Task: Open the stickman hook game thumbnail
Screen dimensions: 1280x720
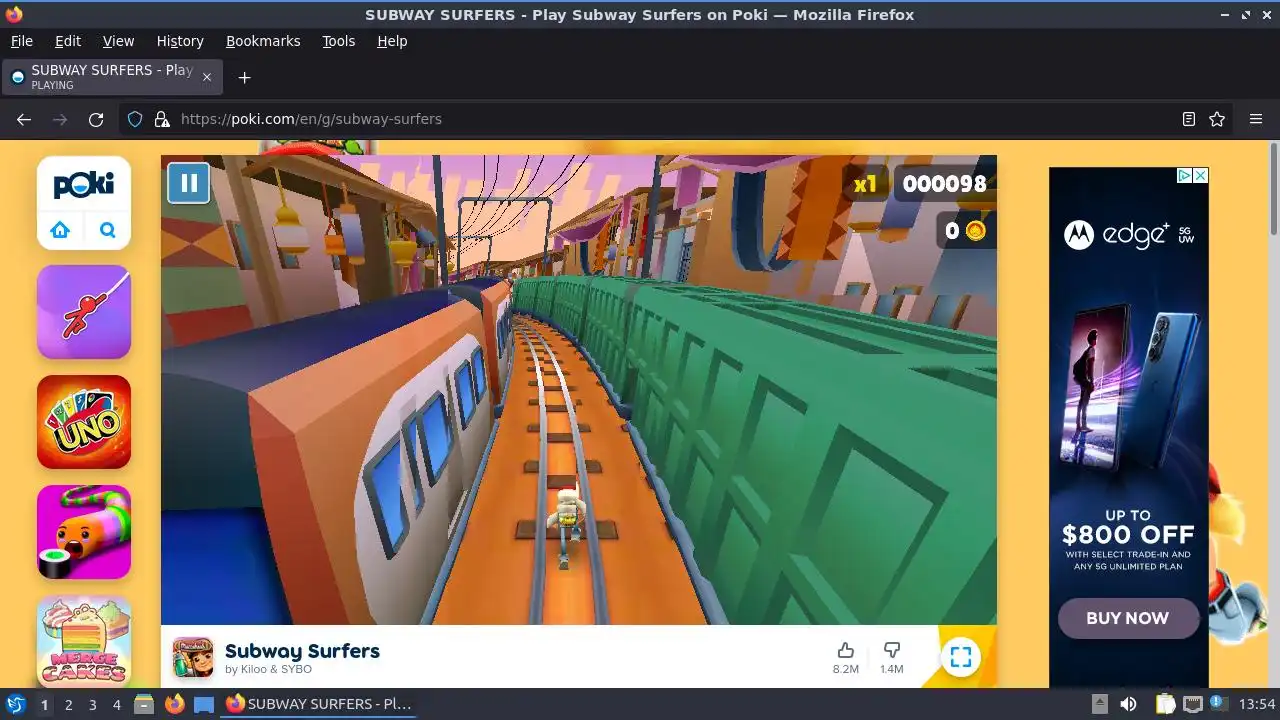Action: click(84, 312)
